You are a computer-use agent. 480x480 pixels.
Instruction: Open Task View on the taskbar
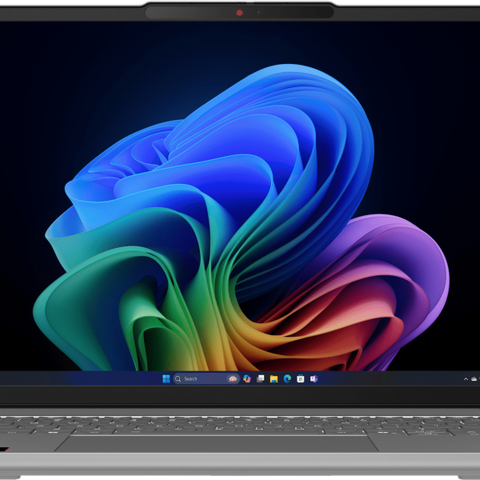pos(260,379)
